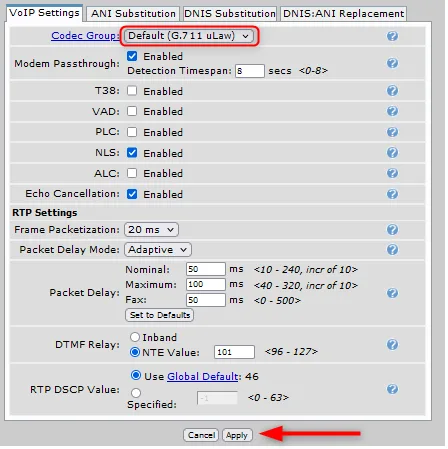Click help icon beside VAD setting
Image resolution: width=448 pixels, height=449 pixels.
392,111
